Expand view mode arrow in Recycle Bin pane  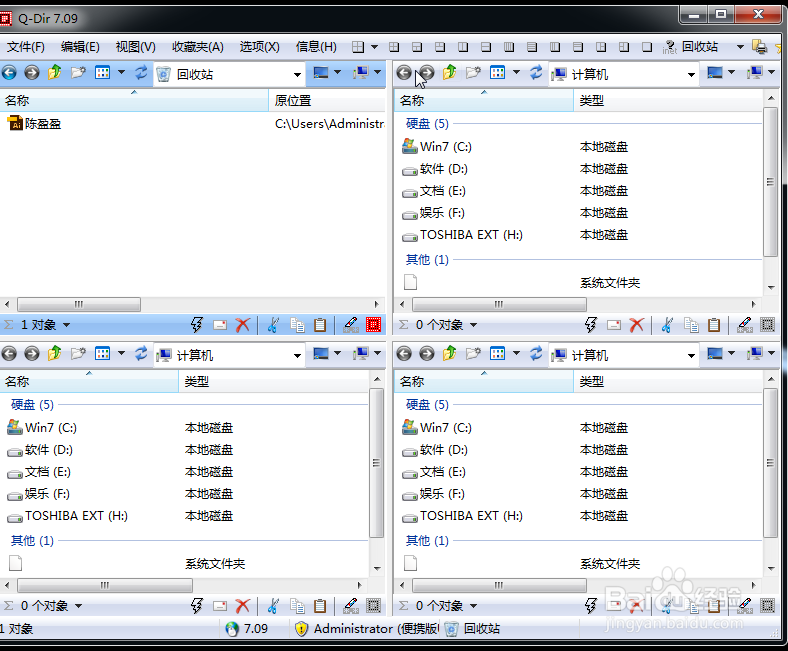click(x=121, y=73)
